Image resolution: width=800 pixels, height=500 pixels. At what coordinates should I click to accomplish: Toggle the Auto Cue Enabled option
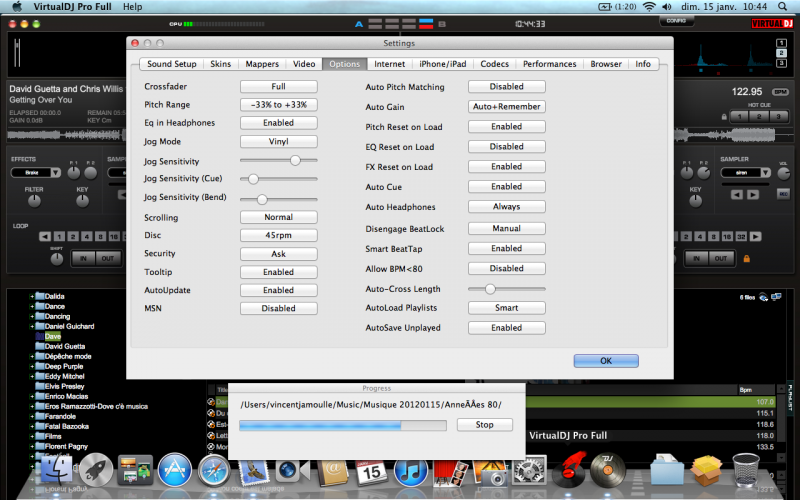click(x=506, y=187)
